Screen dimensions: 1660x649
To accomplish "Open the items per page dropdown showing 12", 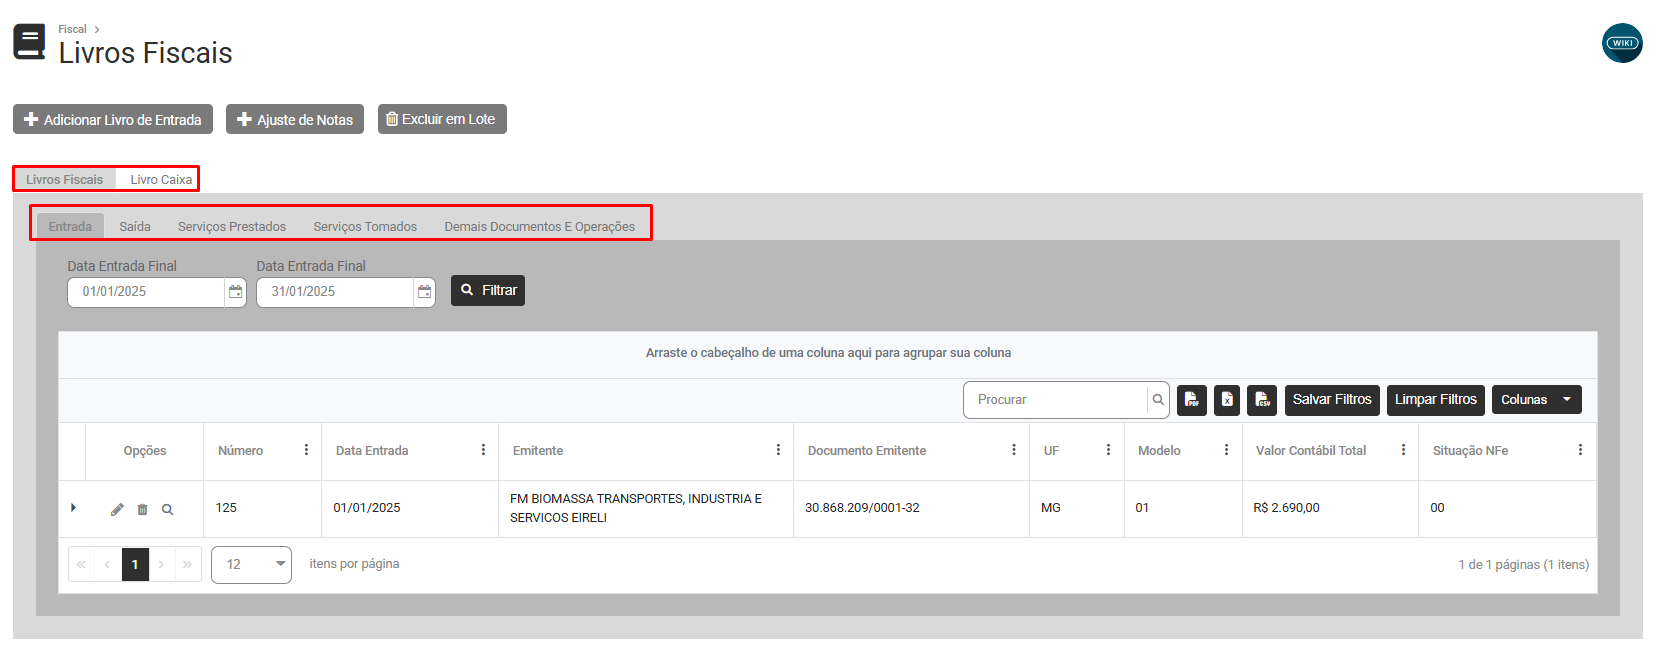I will [251, 565].
